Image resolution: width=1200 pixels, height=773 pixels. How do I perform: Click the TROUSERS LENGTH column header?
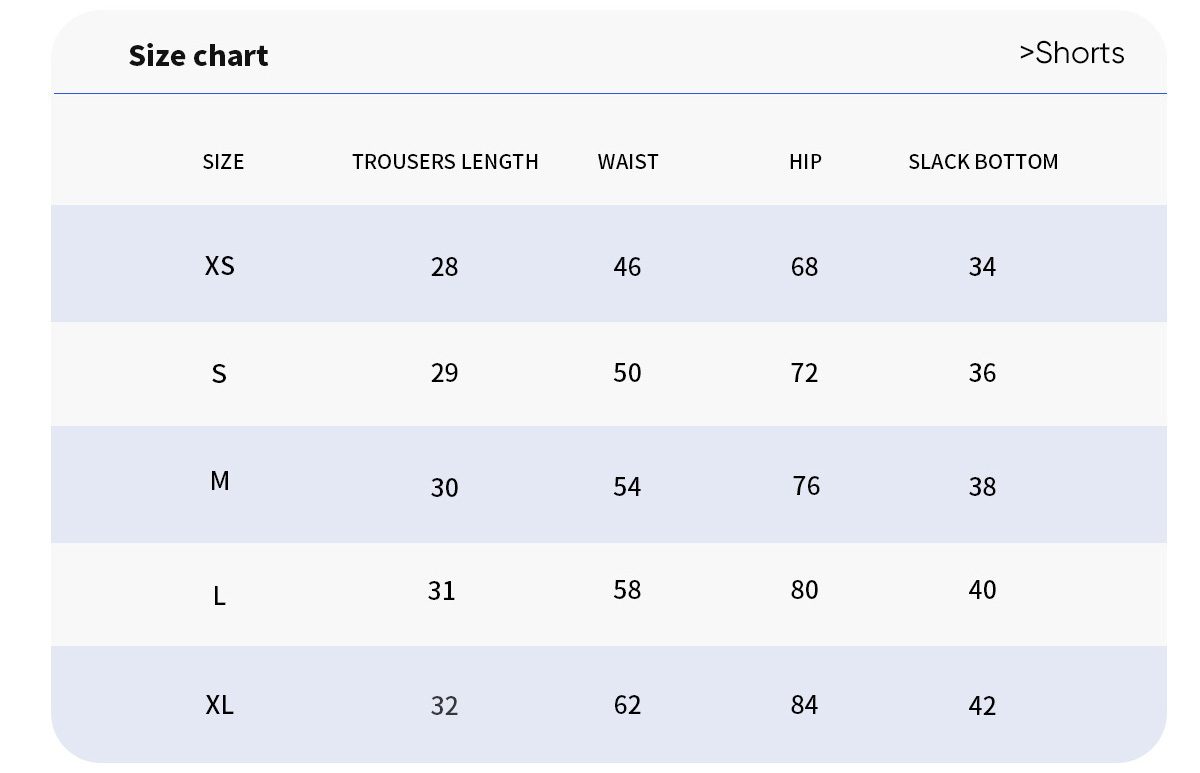[x=445, y=162]
